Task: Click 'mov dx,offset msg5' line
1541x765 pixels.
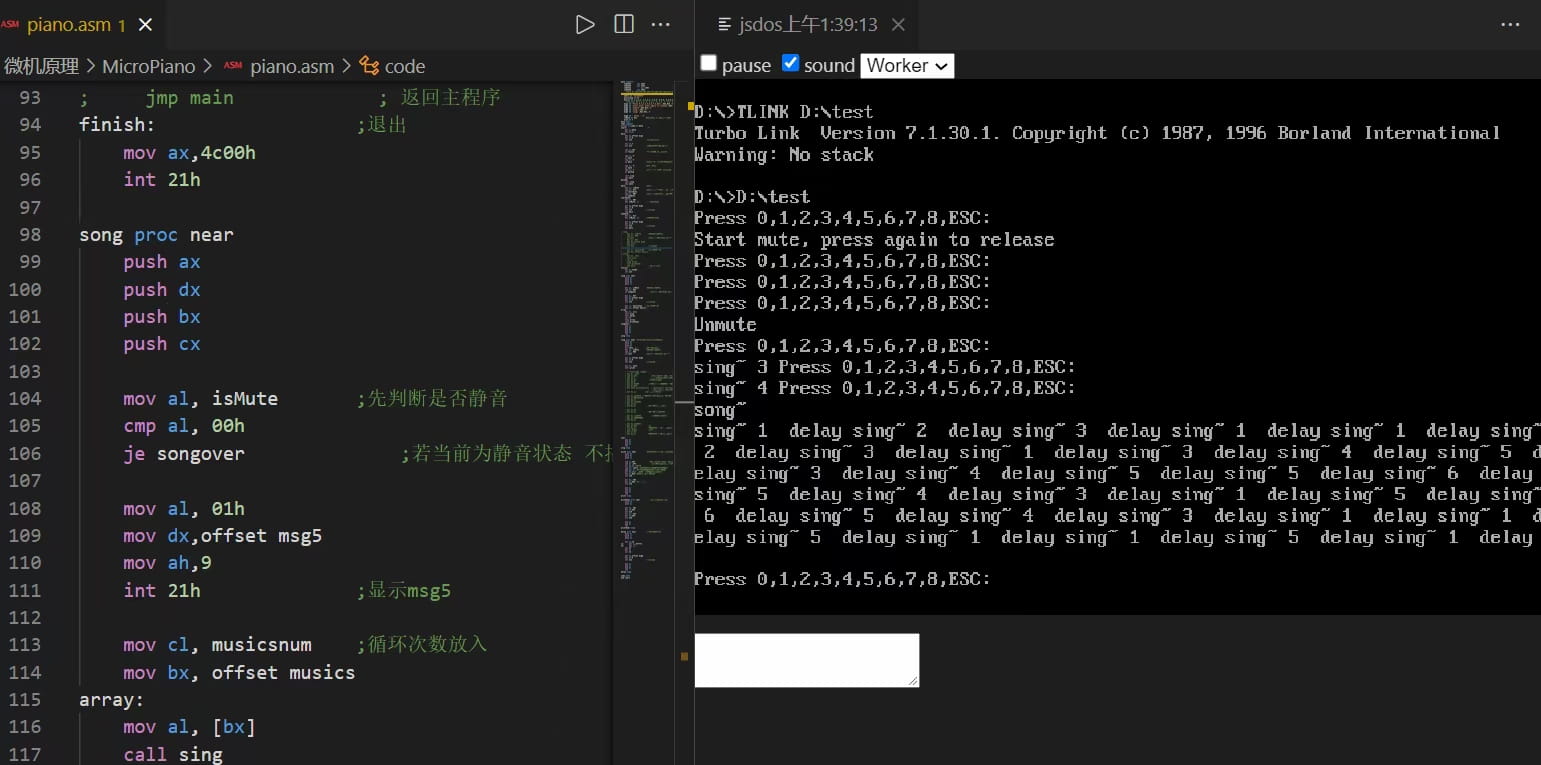Action: (x=223, y=535)
